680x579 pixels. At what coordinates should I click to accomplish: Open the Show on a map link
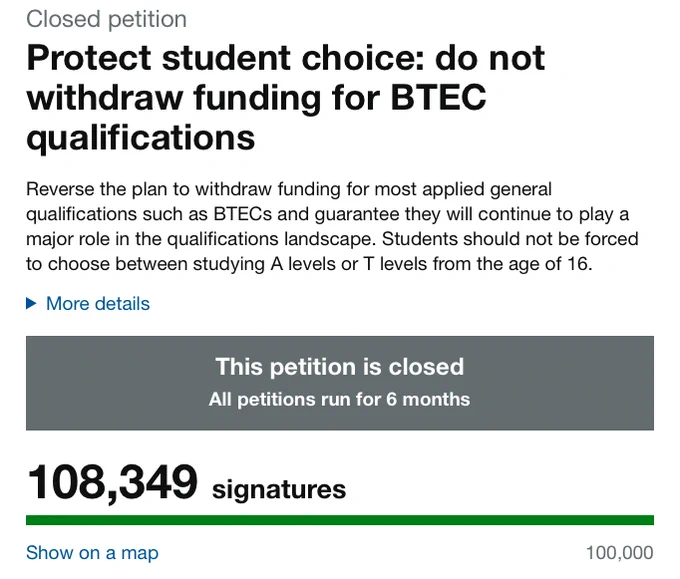tap(92, 553)
